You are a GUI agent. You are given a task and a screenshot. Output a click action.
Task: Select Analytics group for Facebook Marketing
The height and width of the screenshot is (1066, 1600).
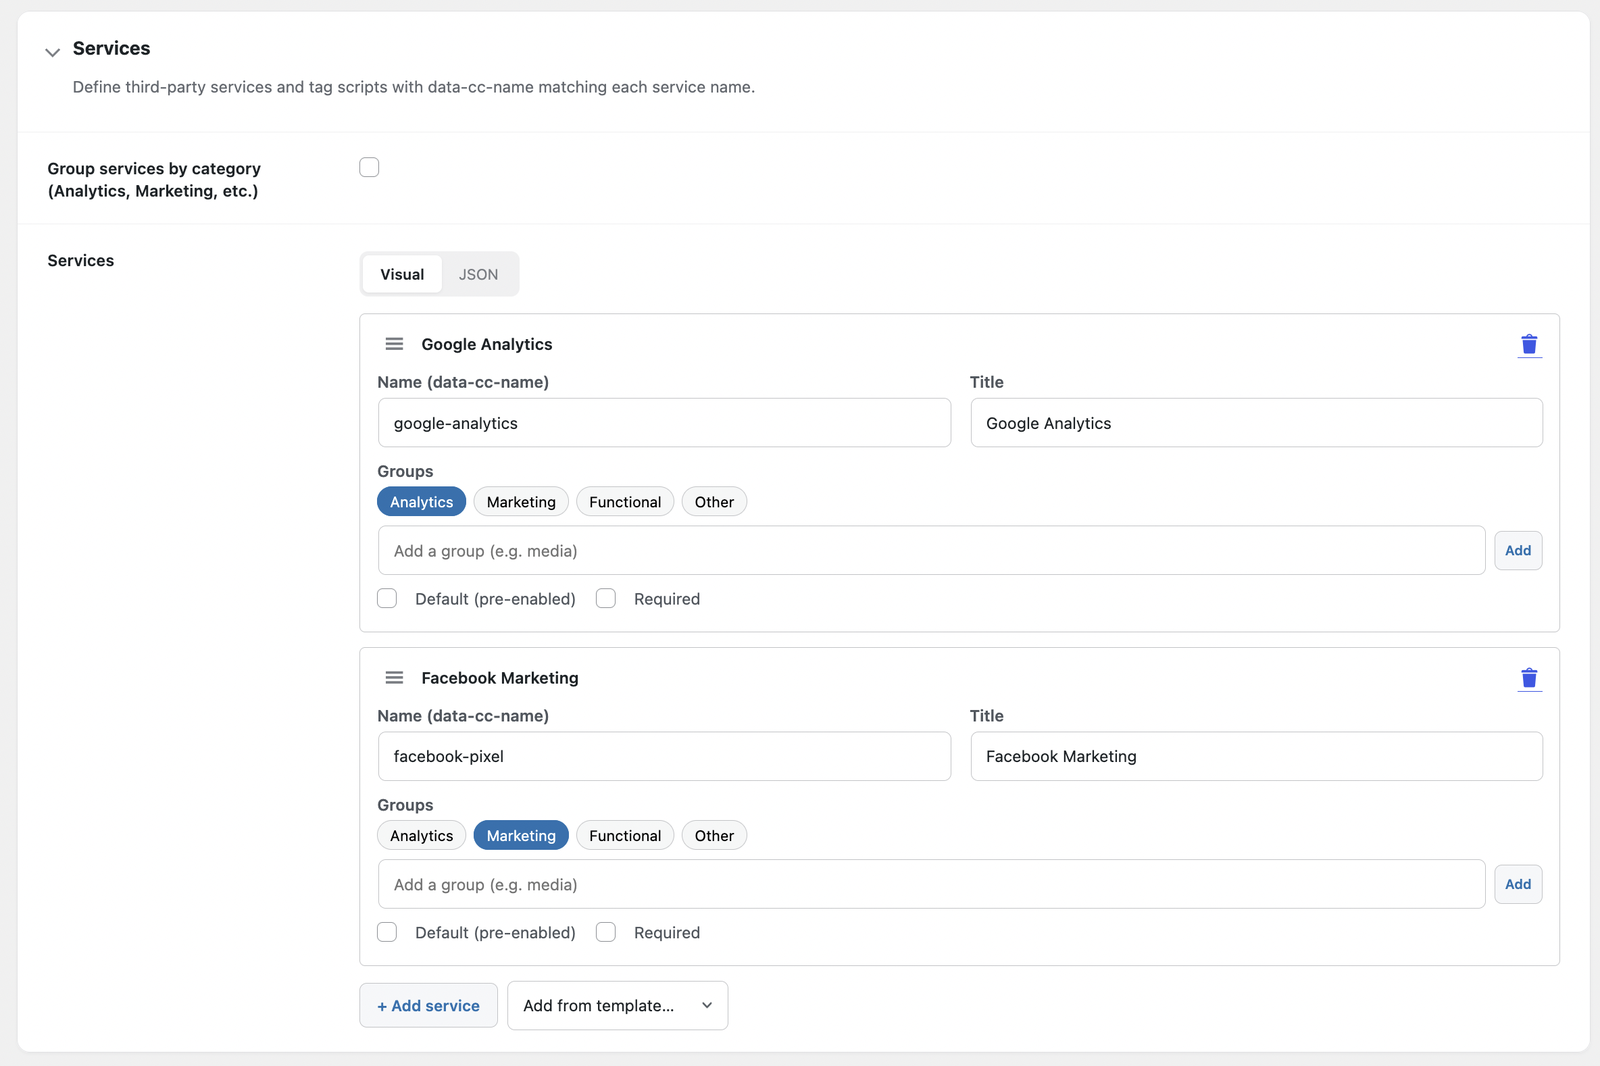(x=421, y=836)
